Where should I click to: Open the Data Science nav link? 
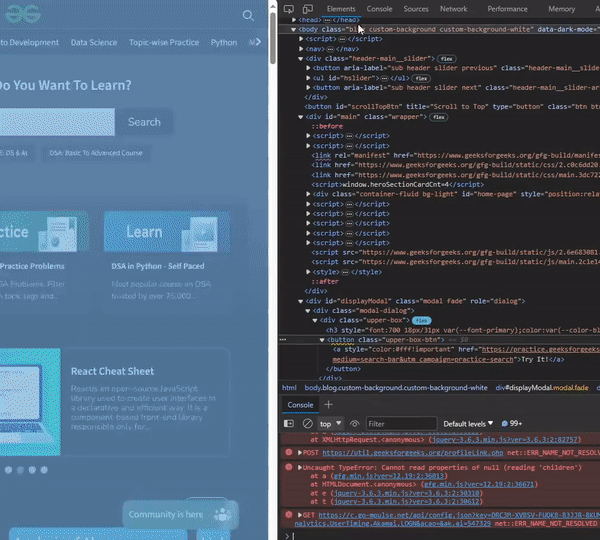click(94, 42)
